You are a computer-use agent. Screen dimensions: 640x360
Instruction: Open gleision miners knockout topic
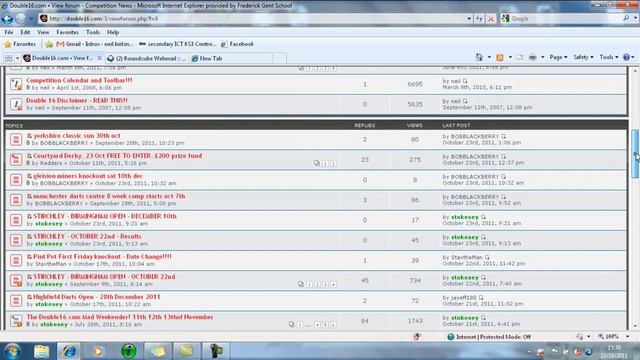tap(88, 176)
